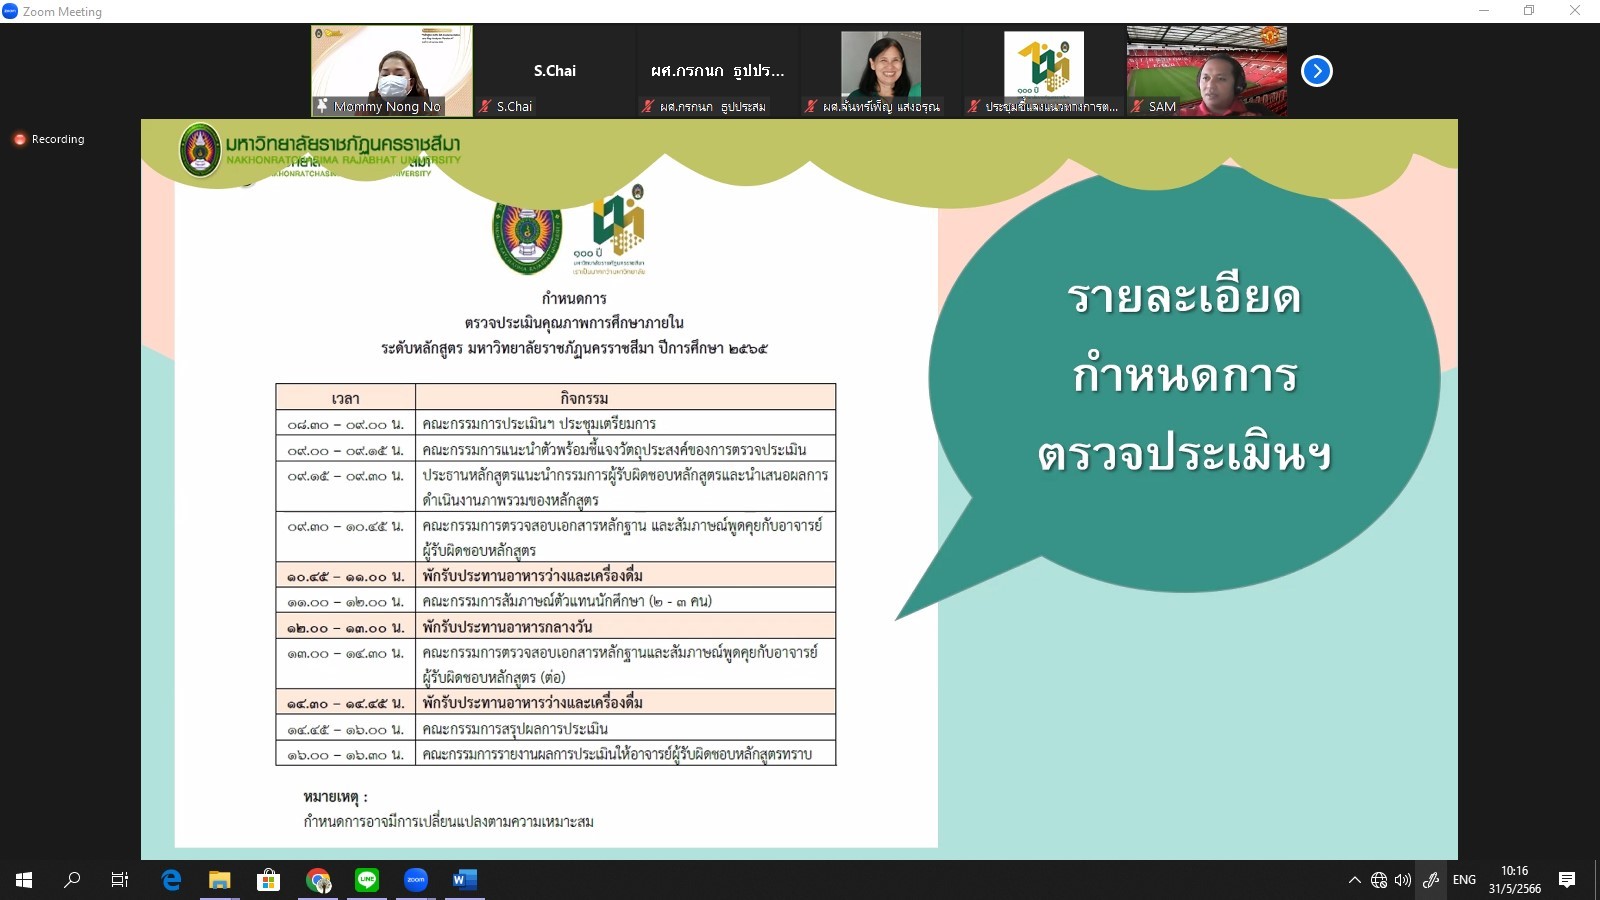Click muted mic icon beside SAM's name
This screenshot has width=1600, height=900.
tap(1137, 106)
